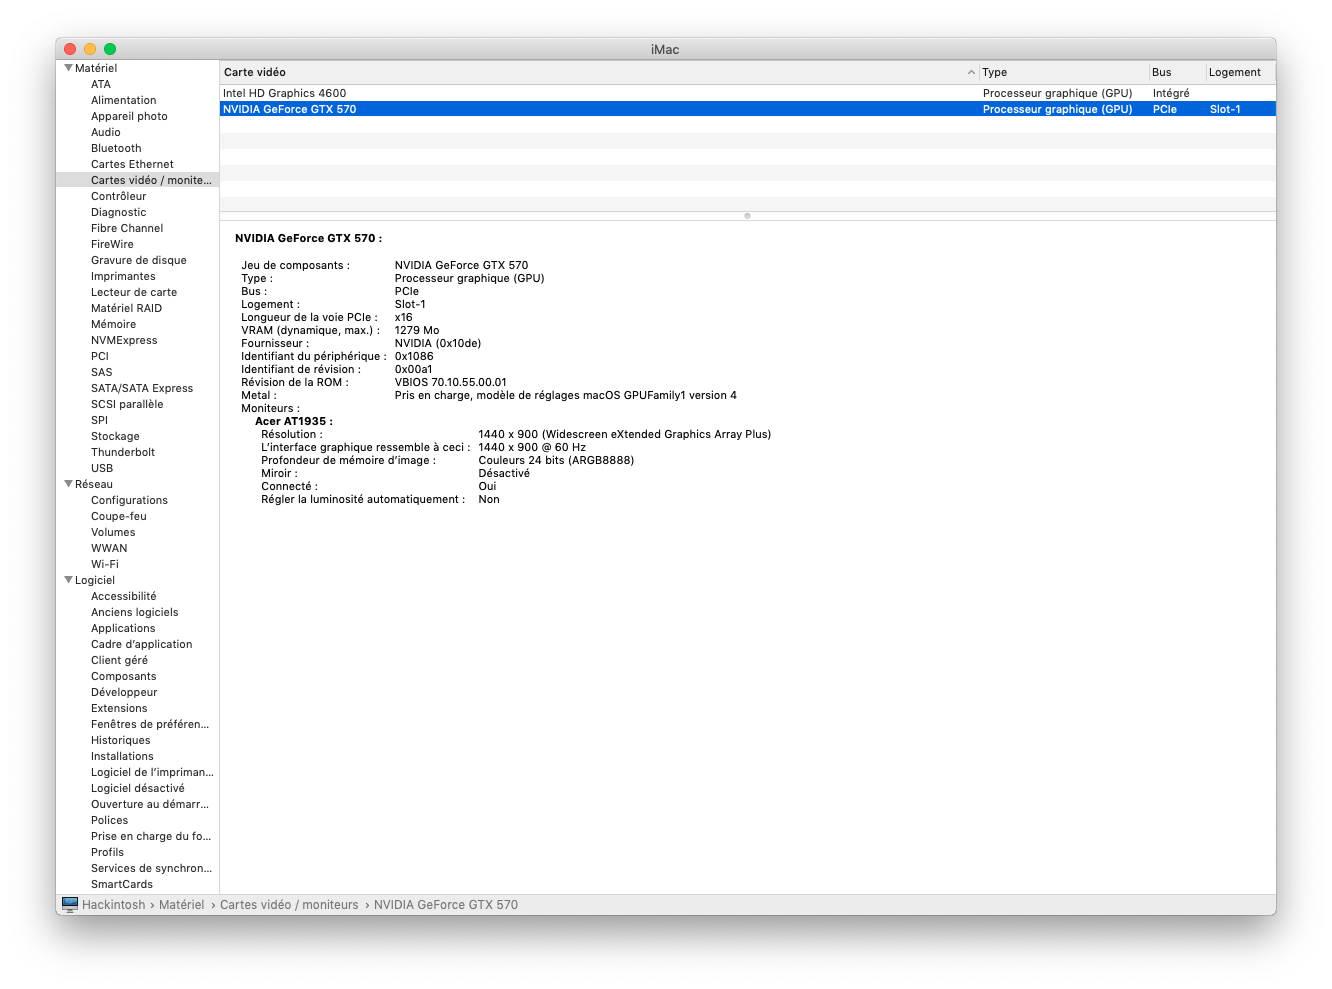The width and height of the screenshot is (1332, 989).
Task: Click NVIDIA GeForce GTX 570 in path bar
Action: click(x=446, y=904)
